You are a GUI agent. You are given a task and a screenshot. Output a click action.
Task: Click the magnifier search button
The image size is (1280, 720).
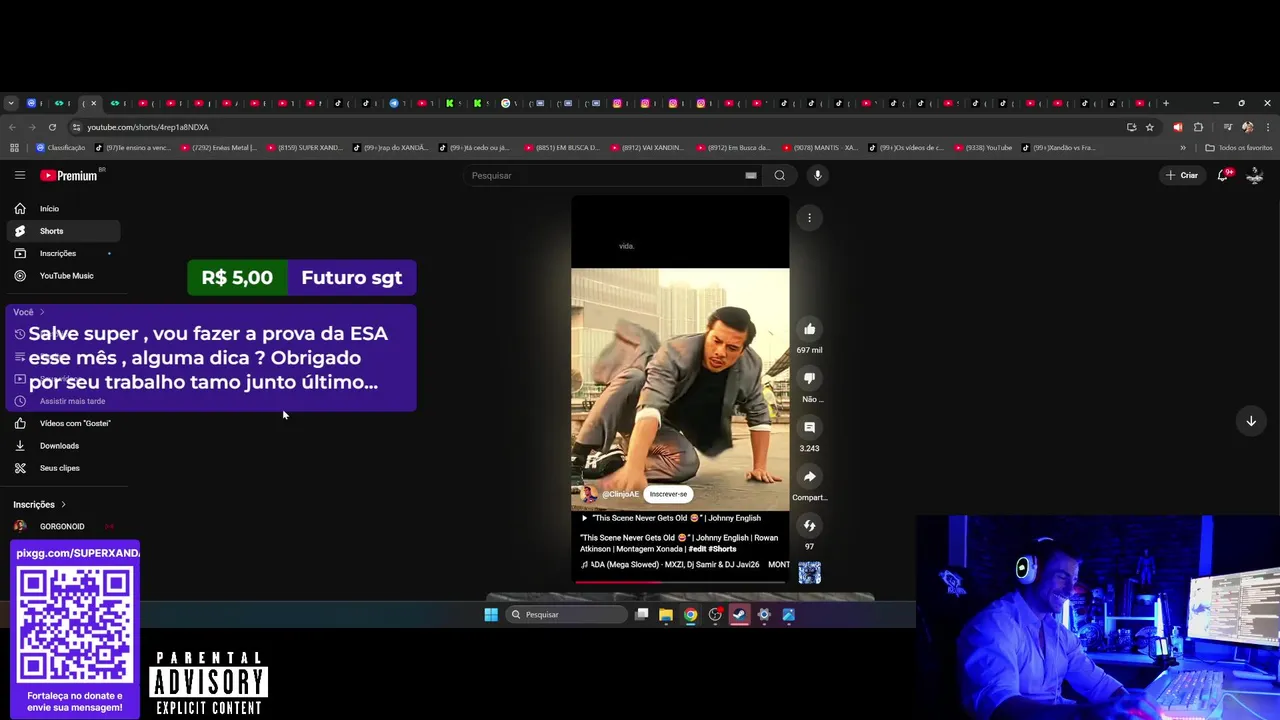click(x=779, y=175)
